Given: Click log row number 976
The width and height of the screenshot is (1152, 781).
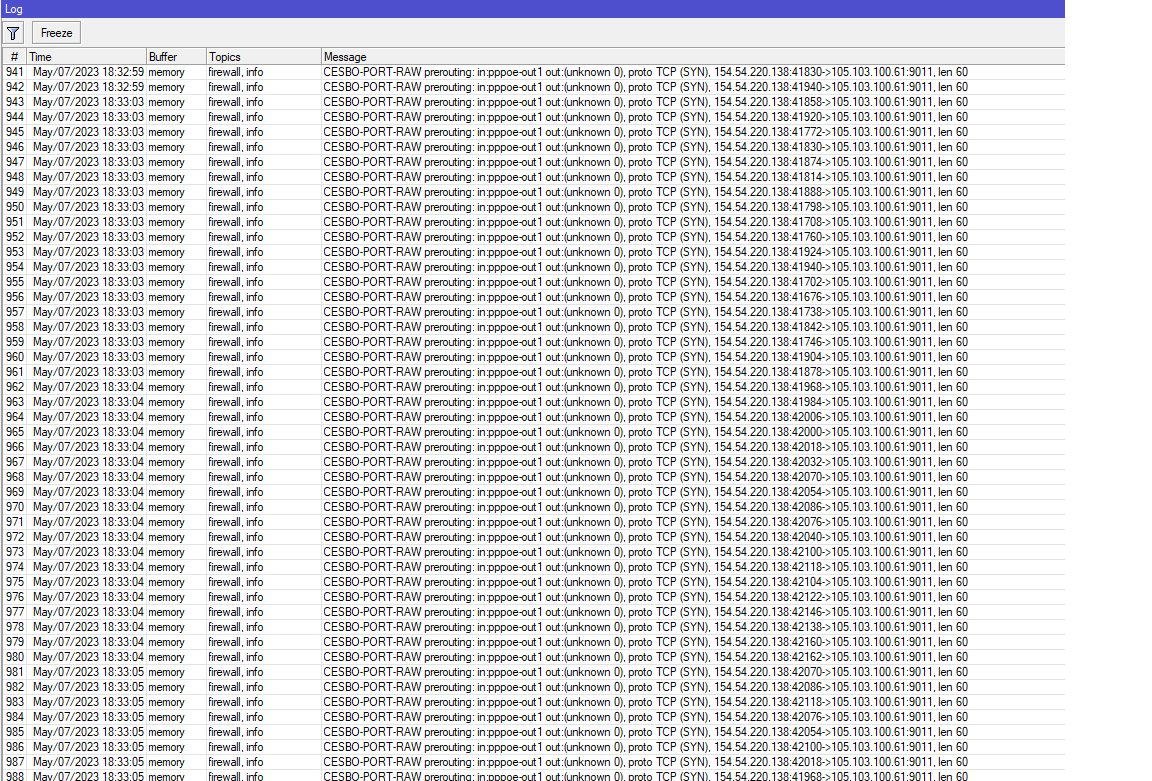Looking at the screenshot, I should coord(15,597).
